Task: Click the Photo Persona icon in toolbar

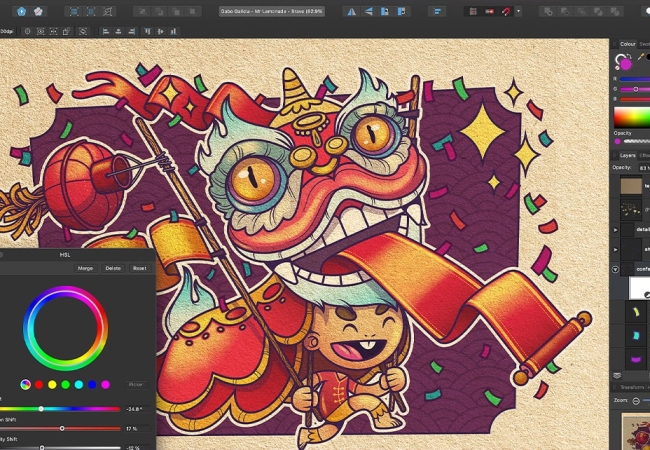Action: coord(22,11)
